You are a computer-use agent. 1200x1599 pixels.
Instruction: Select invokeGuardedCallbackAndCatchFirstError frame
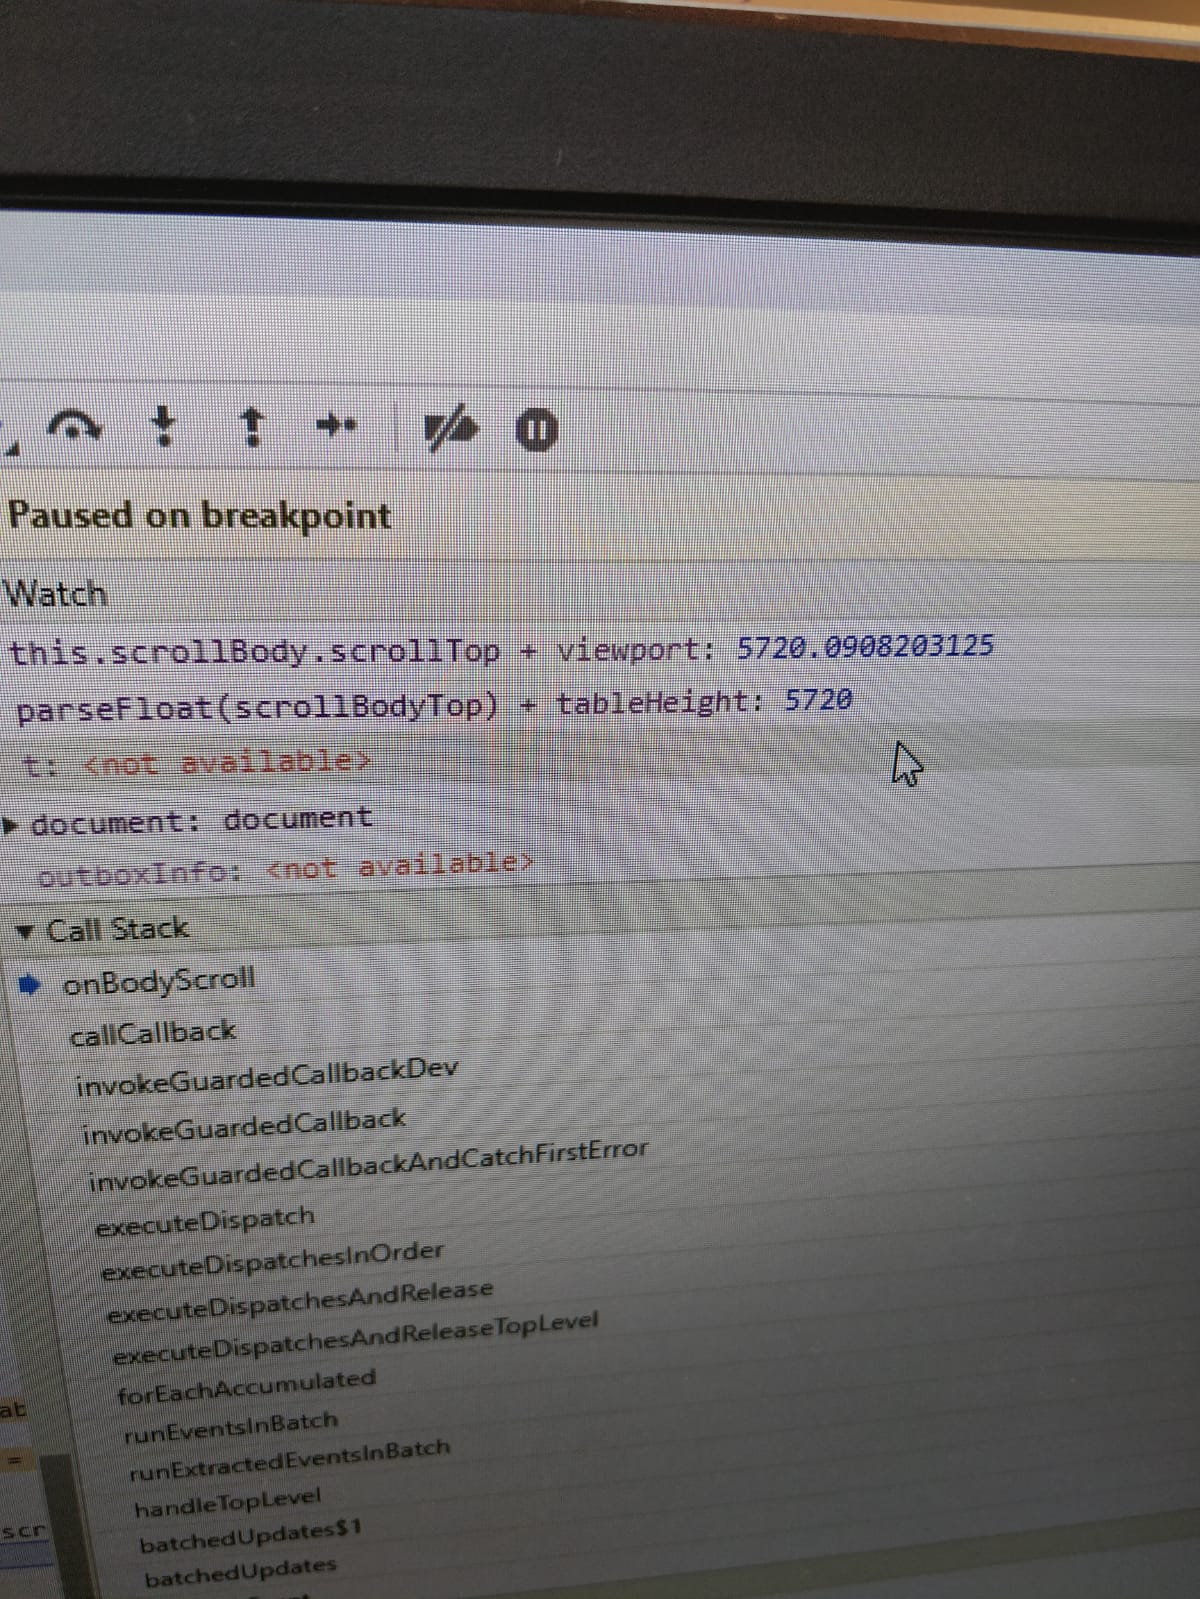[368, 1165]
